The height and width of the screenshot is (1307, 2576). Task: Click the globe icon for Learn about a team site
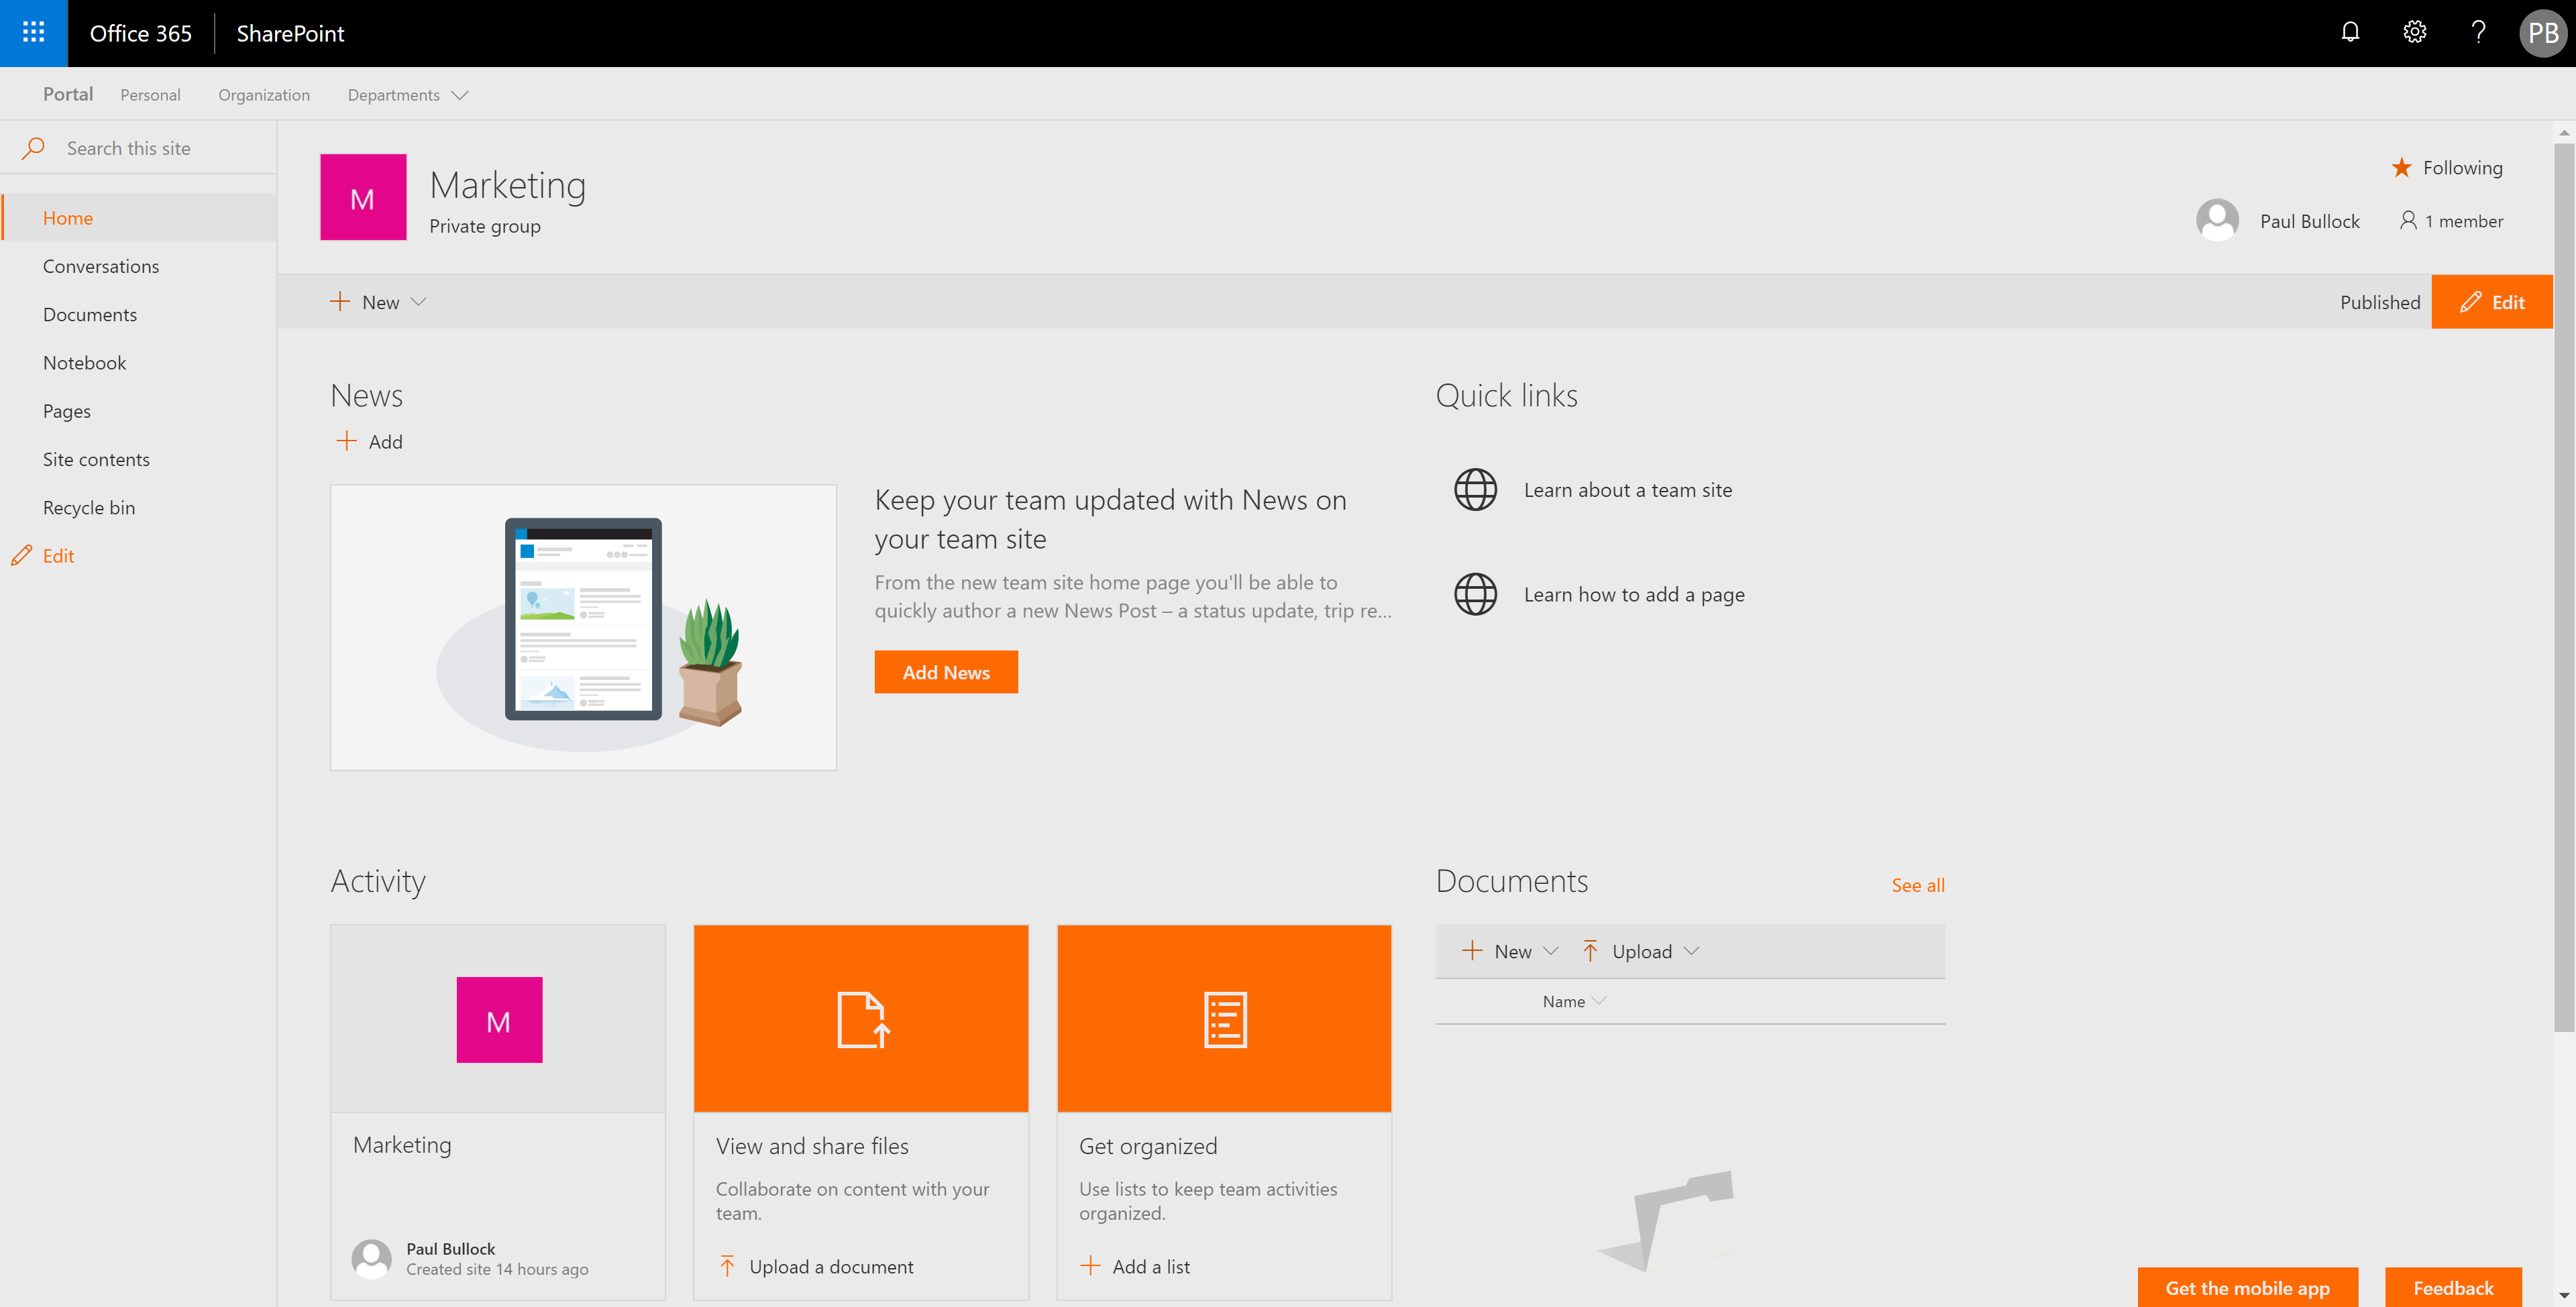pyautogui.click(x=1475, y=490)
